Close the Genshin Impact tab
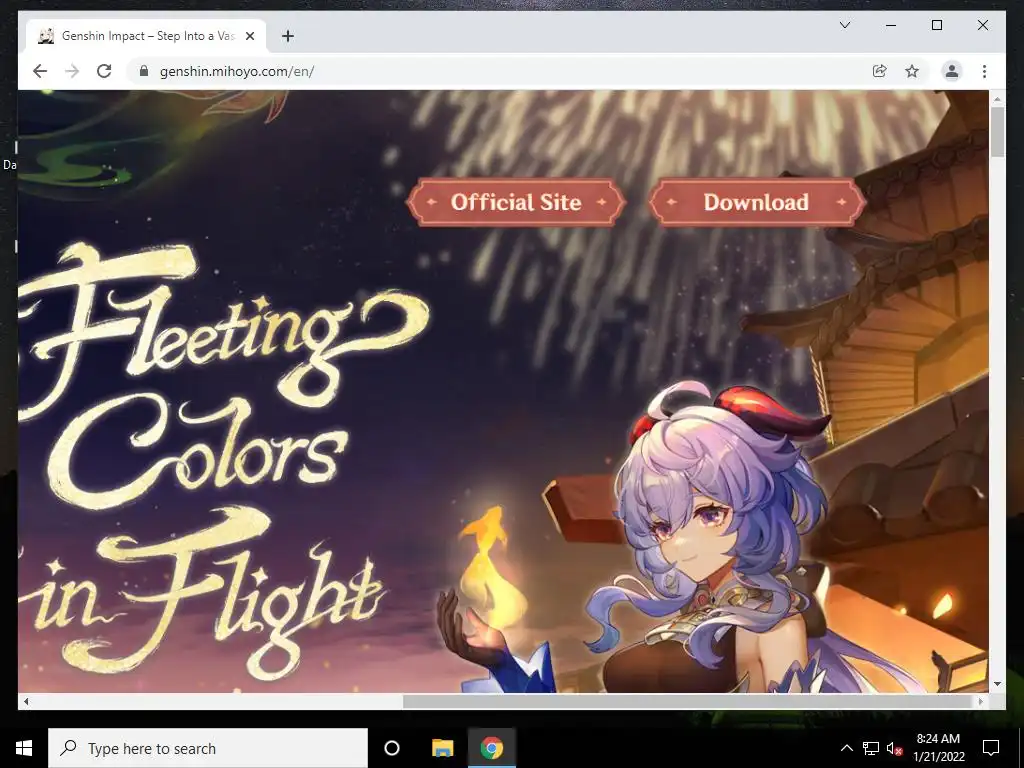1024x768 pixels. 249,36
